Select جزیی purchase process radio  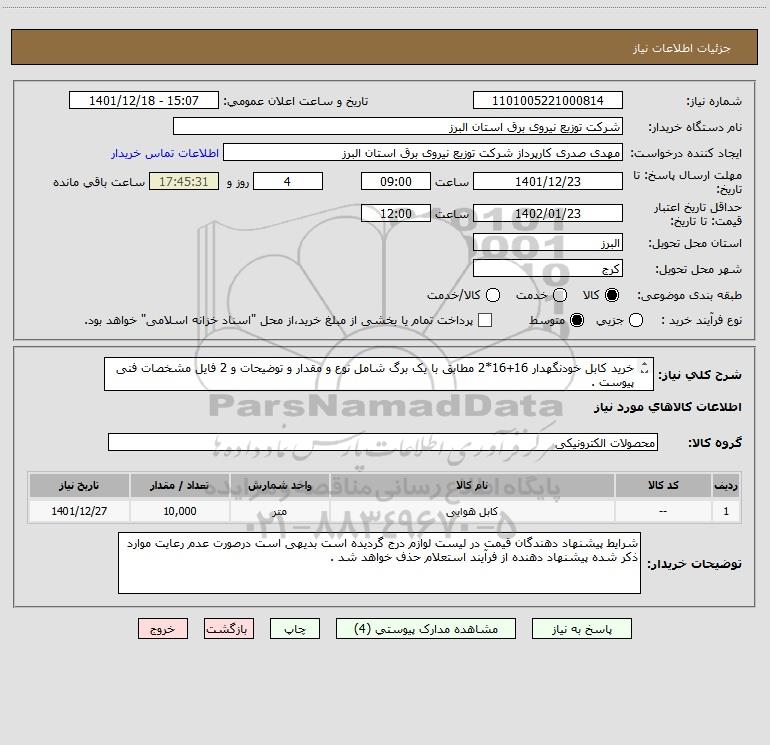pyautogui.click(x=635, y=320)
